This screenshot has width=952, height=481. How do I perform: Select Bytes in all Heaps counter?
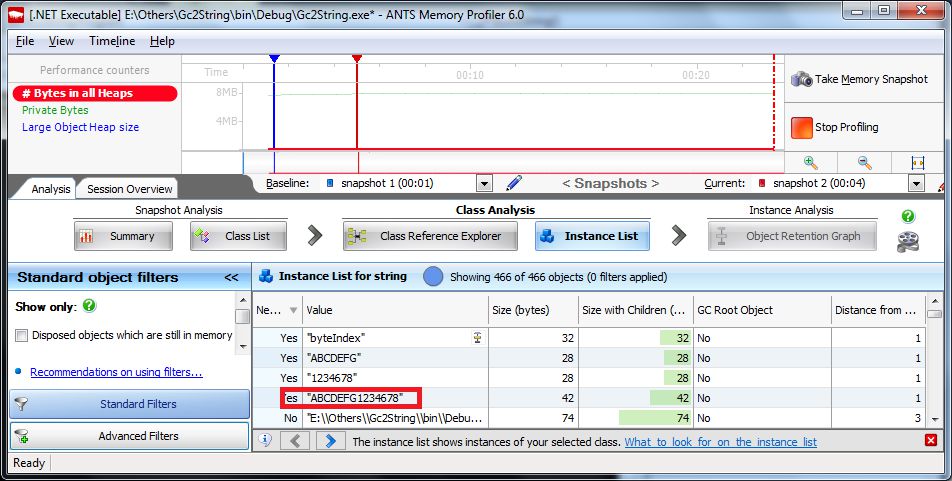click(95, 93)
